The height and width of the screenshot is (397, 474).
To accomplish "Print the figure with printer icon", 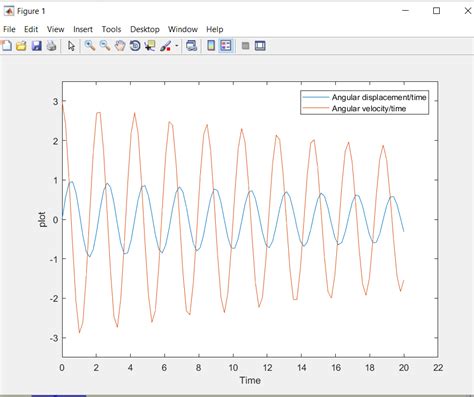I will tap(51, 46).
